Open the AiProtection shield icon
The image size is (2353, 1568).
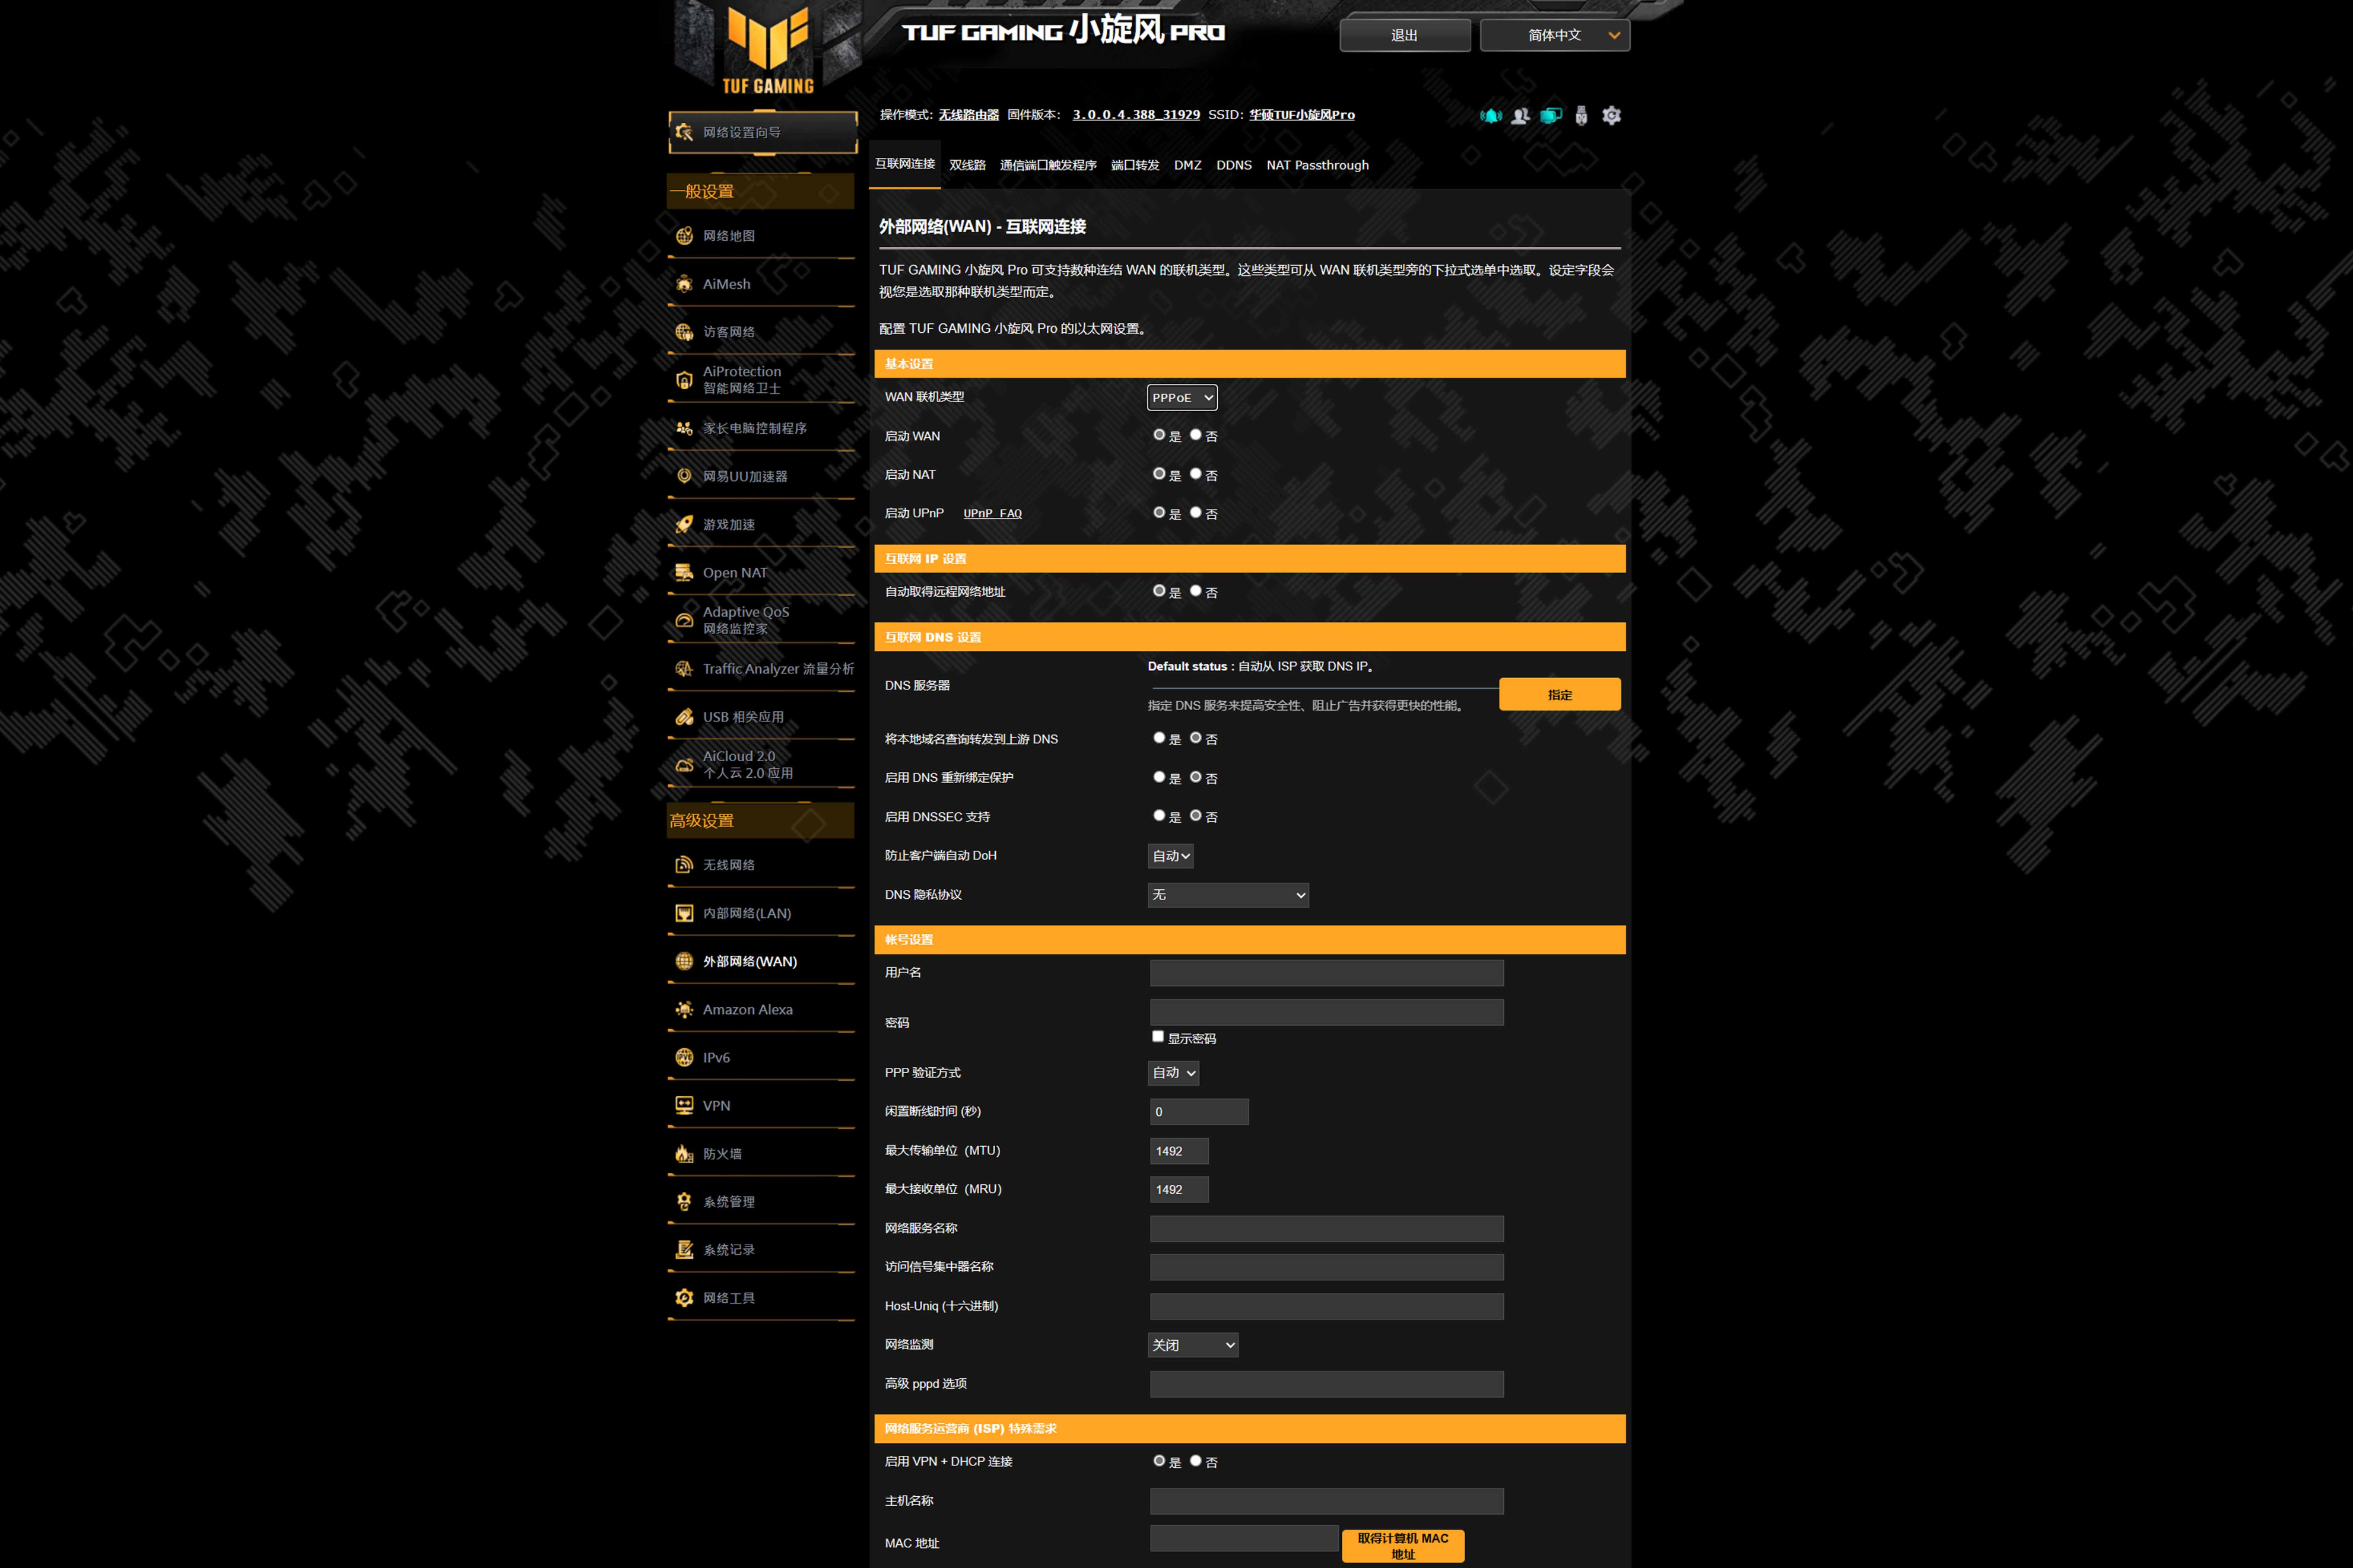coord(684,380)
